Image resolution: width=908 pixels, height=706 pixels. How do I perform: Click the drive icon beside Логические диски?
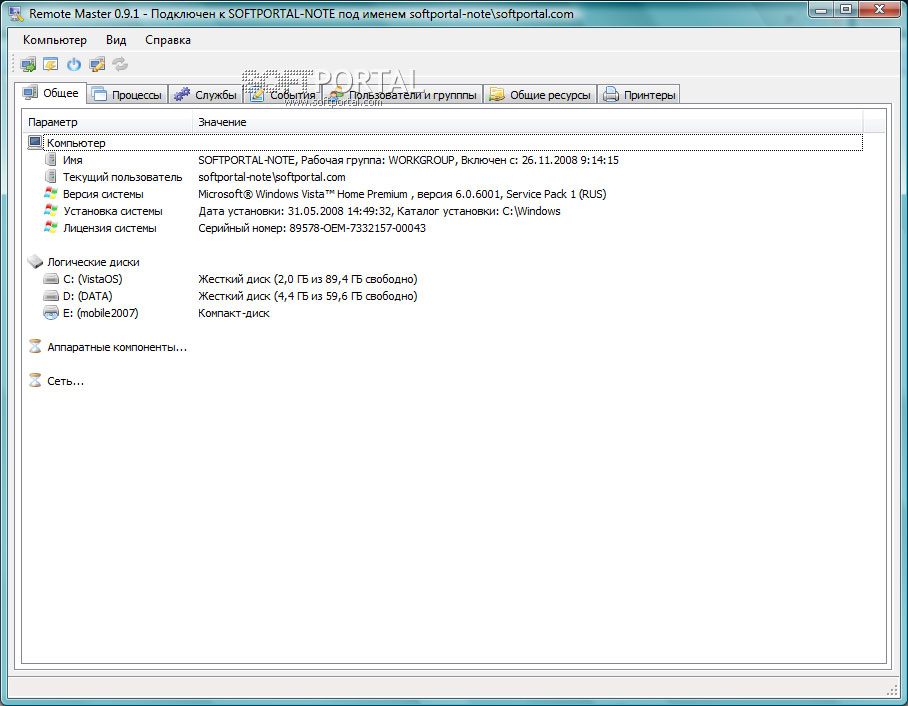coord(35,262)
